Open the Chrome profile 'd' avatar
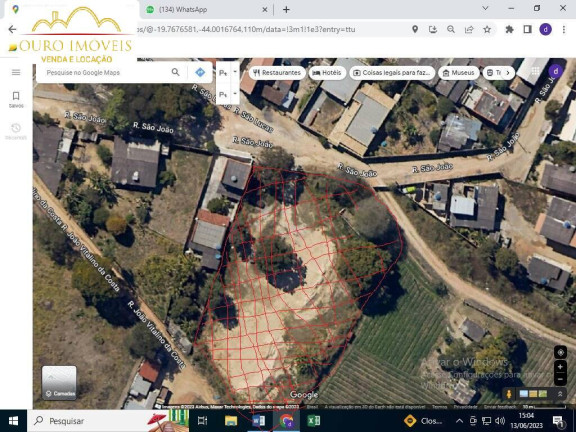The height and width of the screenshot is (432, 576). tap(546, 29)
